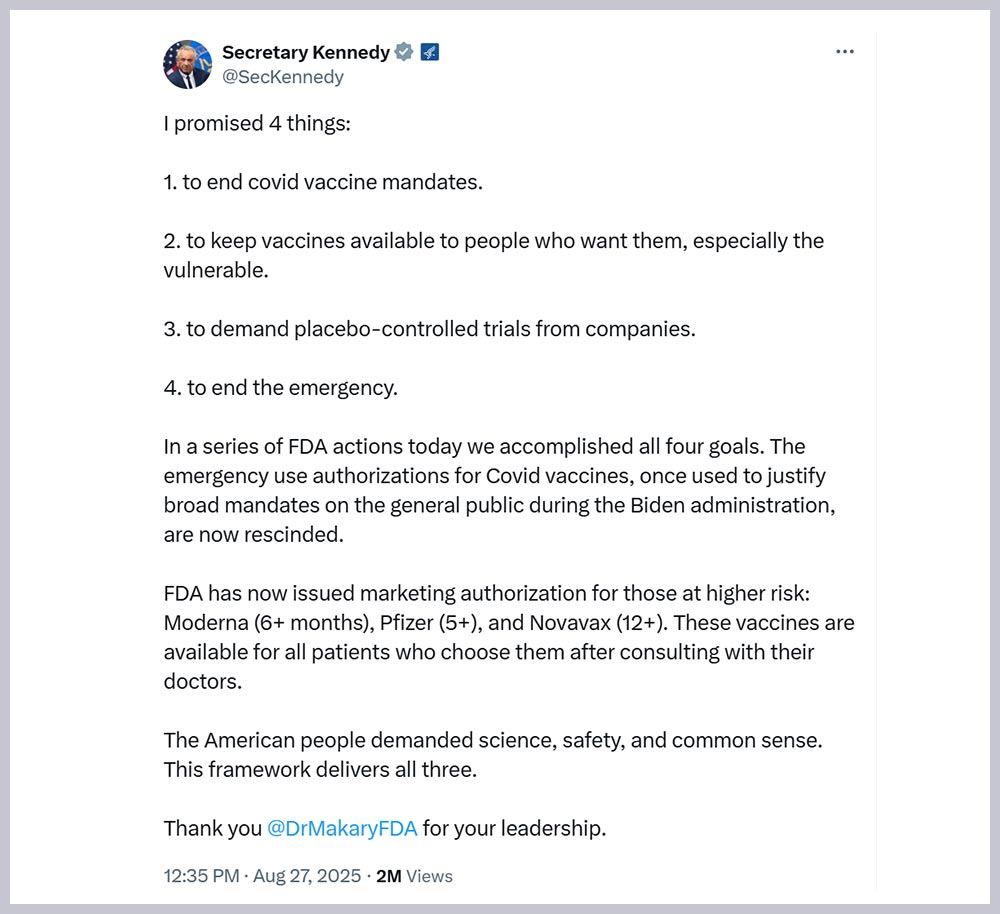
Task: Click the paragraph listing Moderna, Pfizer, and Novavax
Action: pos(508,637)
